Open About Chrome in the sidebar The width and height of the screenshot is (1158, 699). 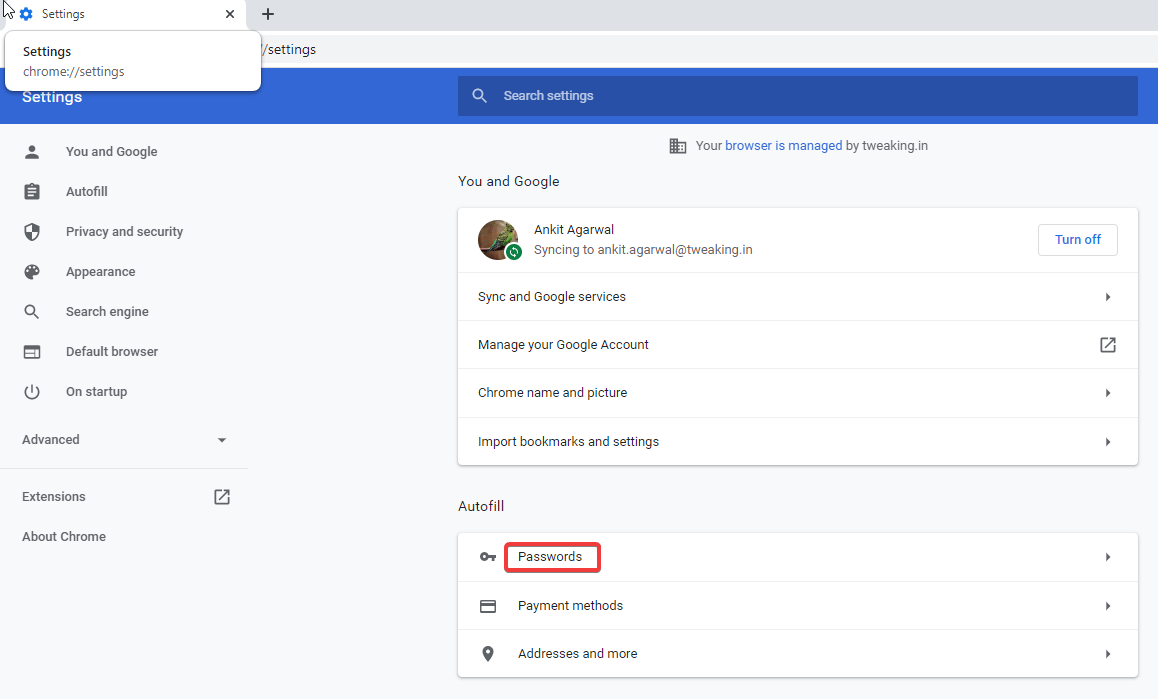click(64, 537)
